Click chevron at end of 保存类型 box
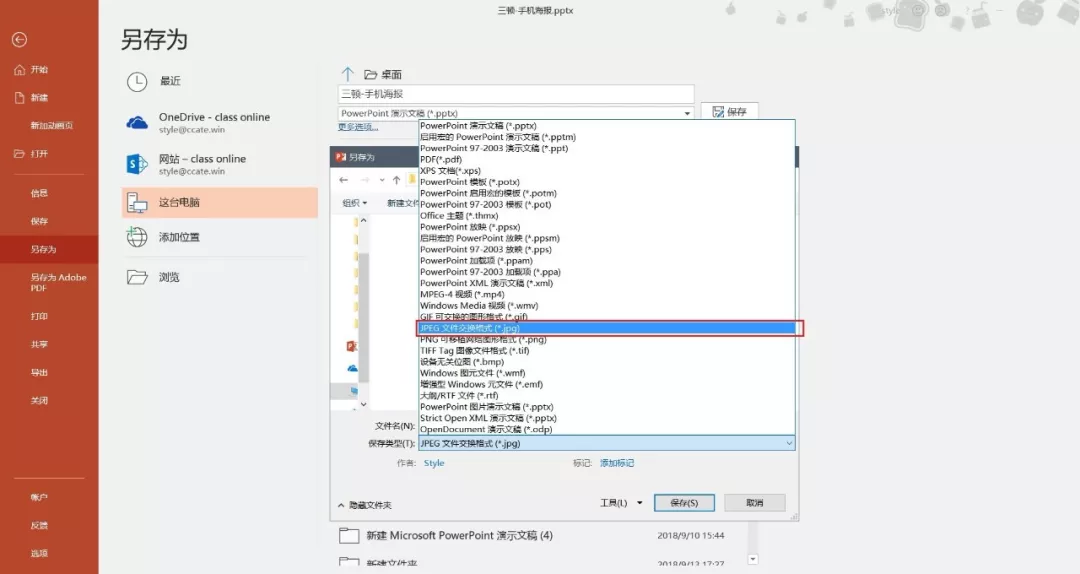This screenshot has height=574, width=1080. coord(789,443)
